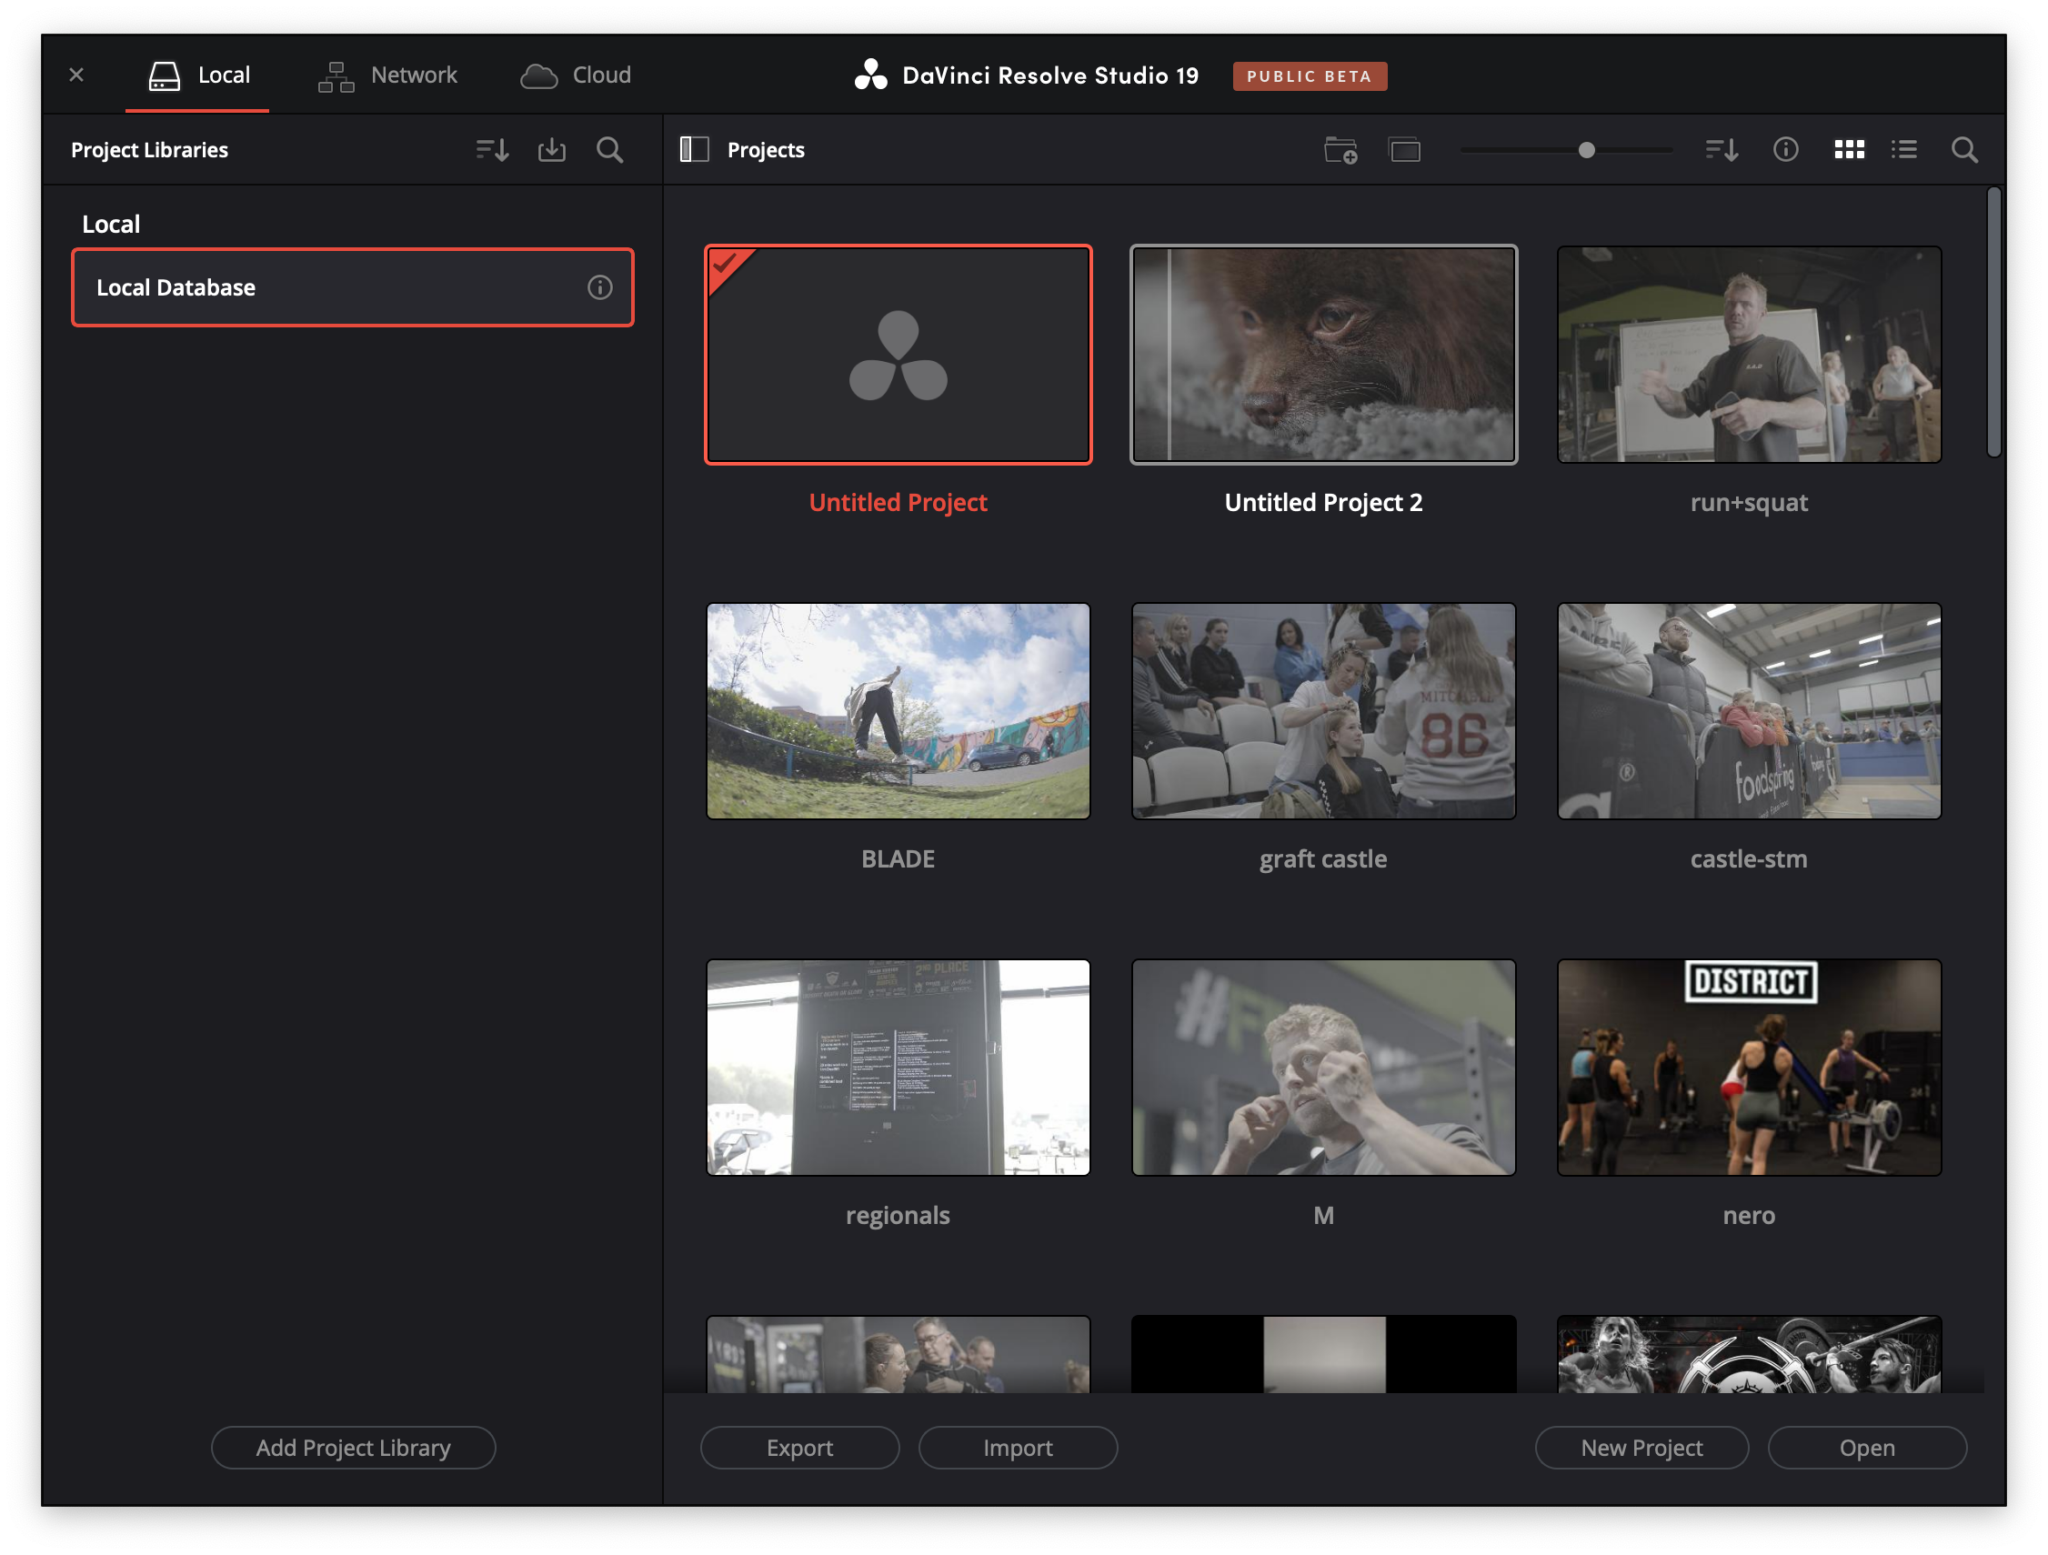The image size is (2048, 1555).
Task: Select the M project thumbnail
Action: tap(1323, 1068)
